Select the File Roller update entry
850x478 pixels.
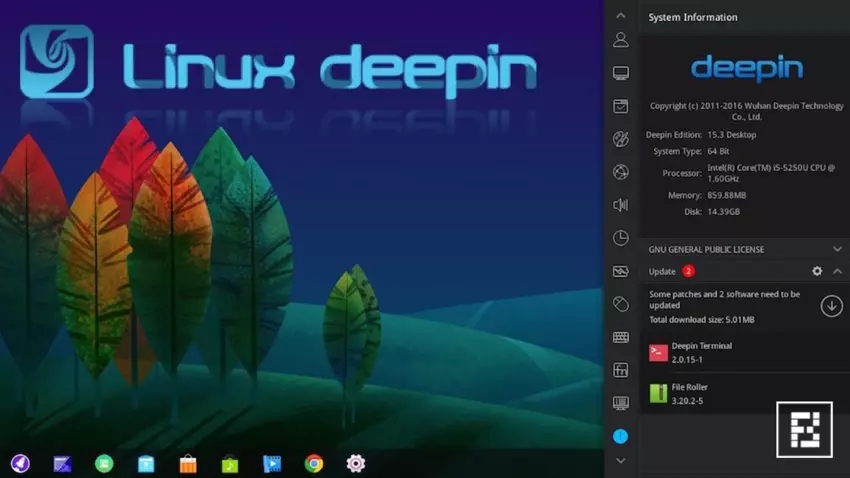(700, 393)
